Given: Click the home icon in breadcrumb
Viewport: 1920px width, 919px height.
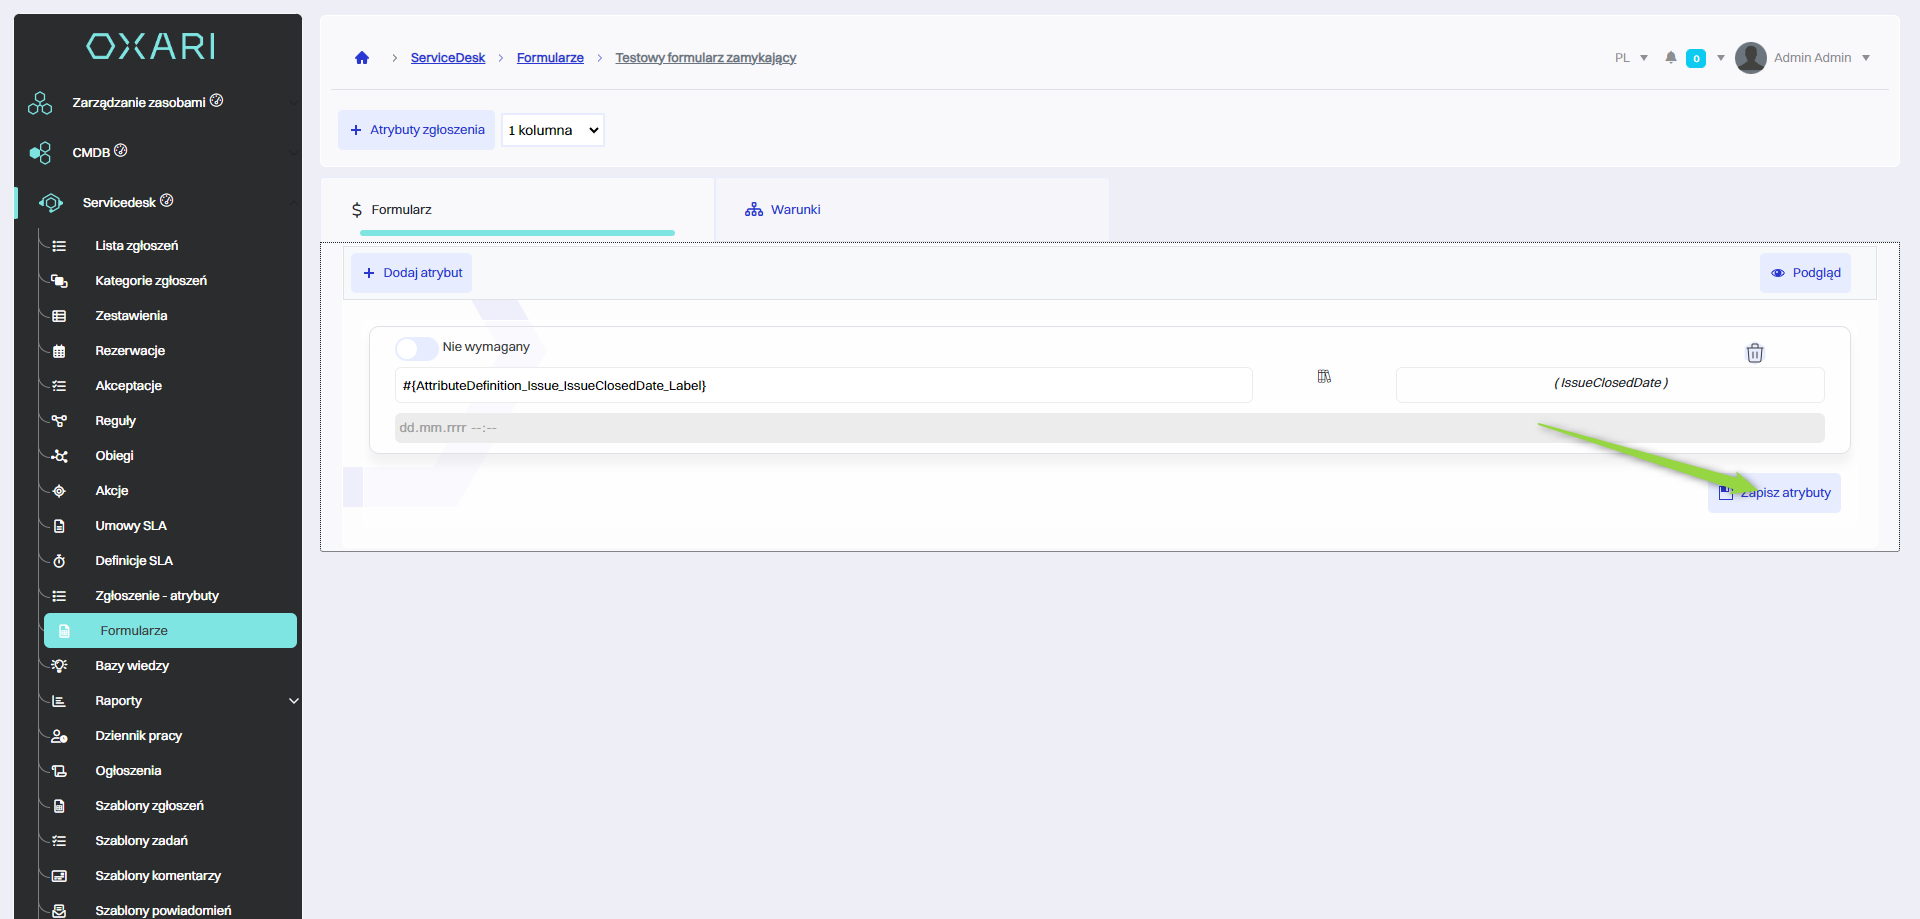Looking at the screenshot, I should click(362, 58).
